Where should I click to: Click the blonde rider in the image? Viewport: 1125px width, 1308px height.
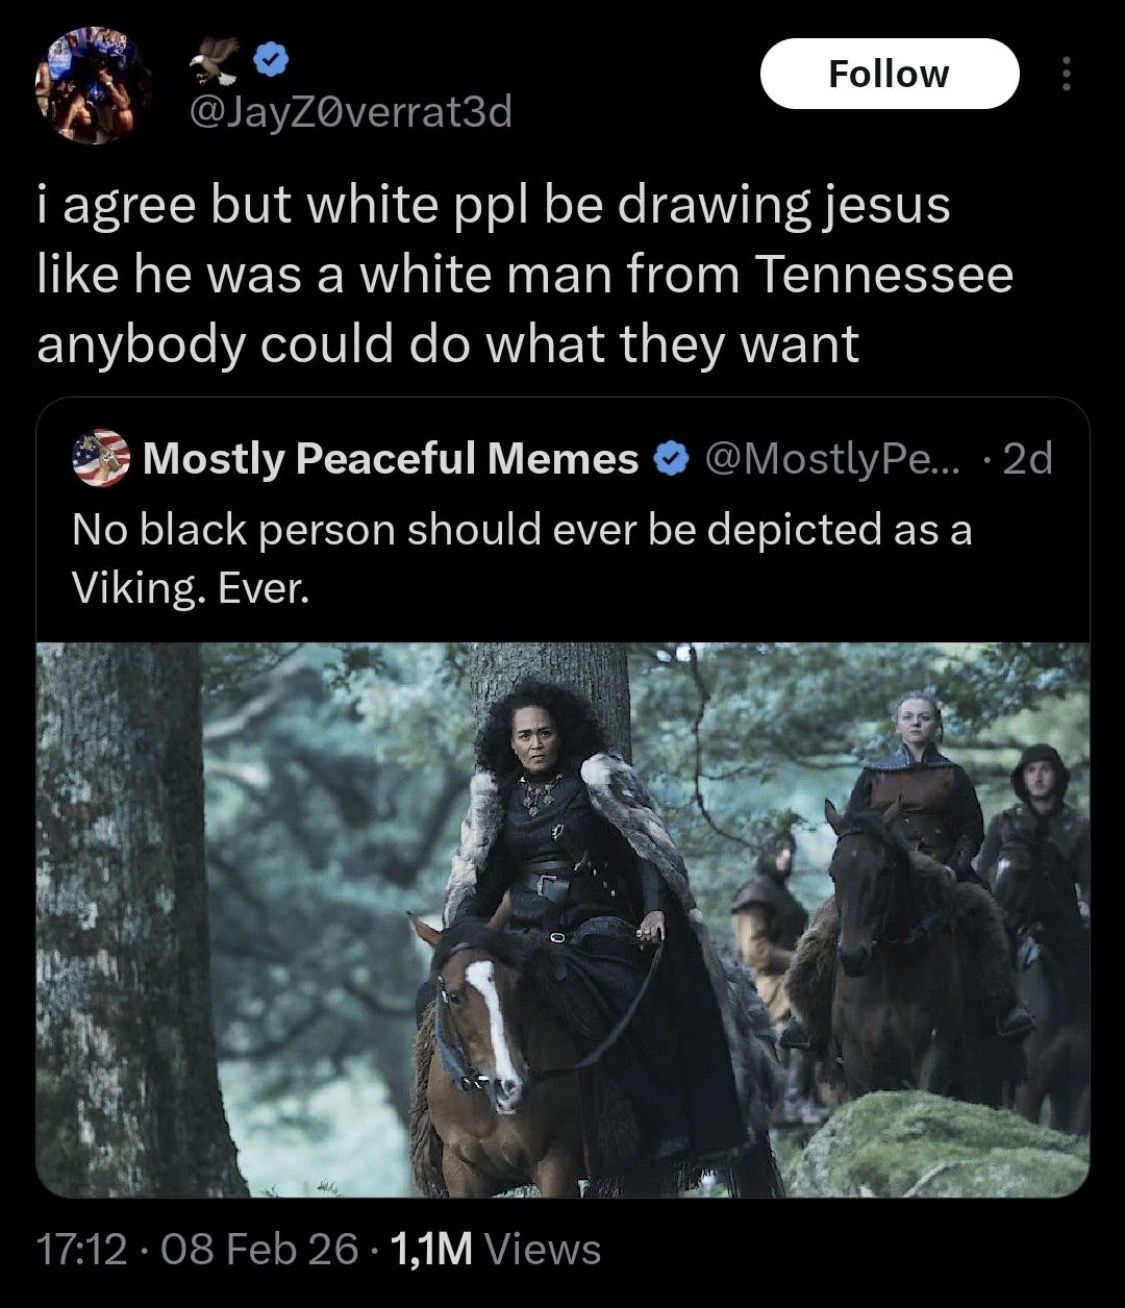point(915,780)
